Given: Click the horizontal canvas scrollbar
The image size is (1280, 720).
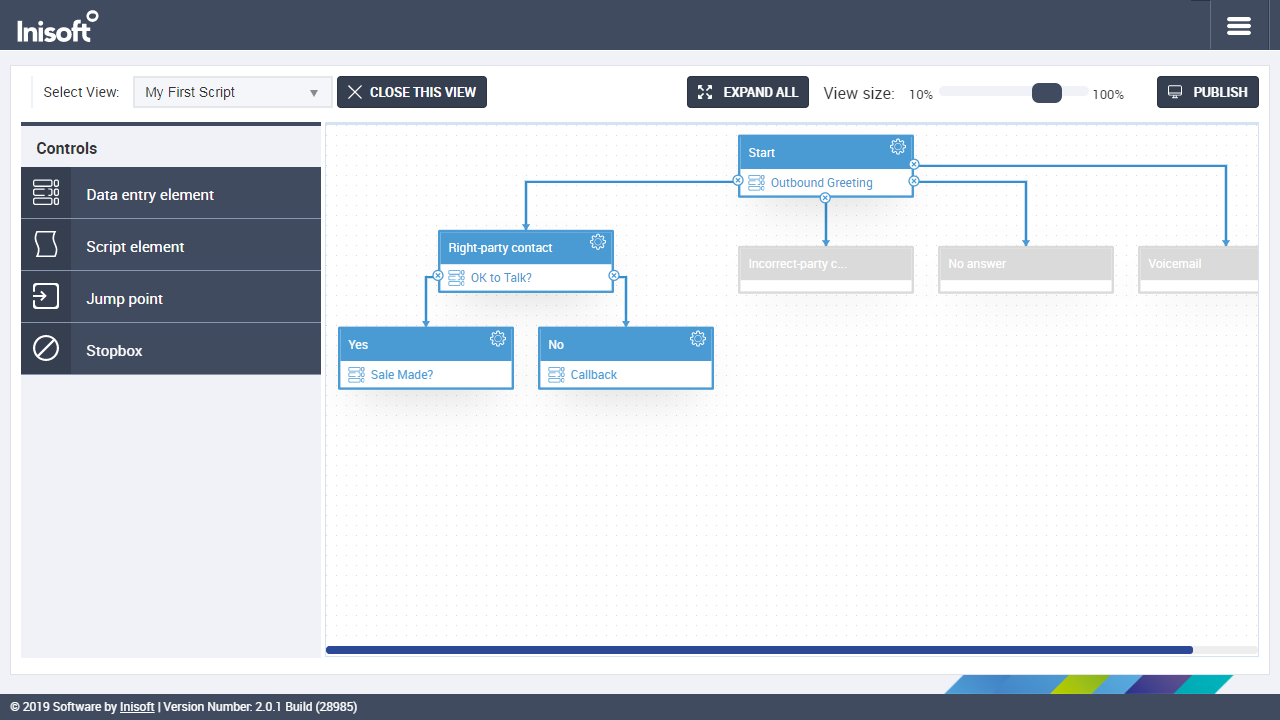Looking at the screenshot, I should [759, 650].
